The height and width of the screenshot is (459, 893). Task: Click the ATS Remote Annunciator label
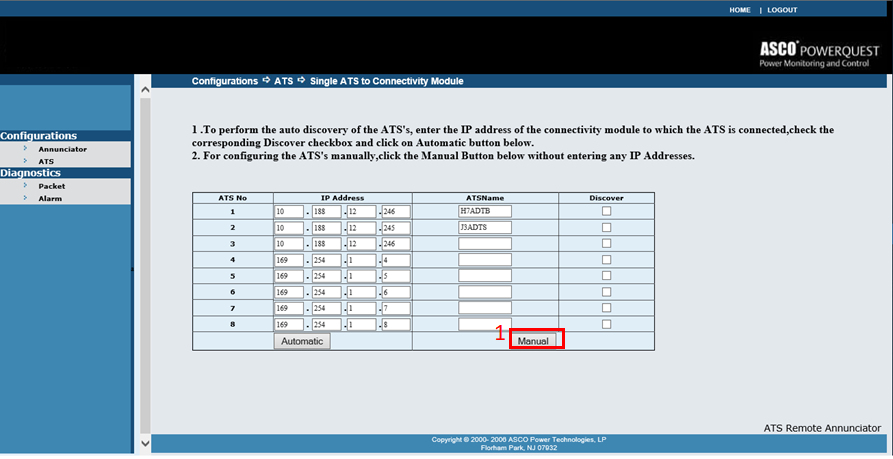click(x=822, y=428)
